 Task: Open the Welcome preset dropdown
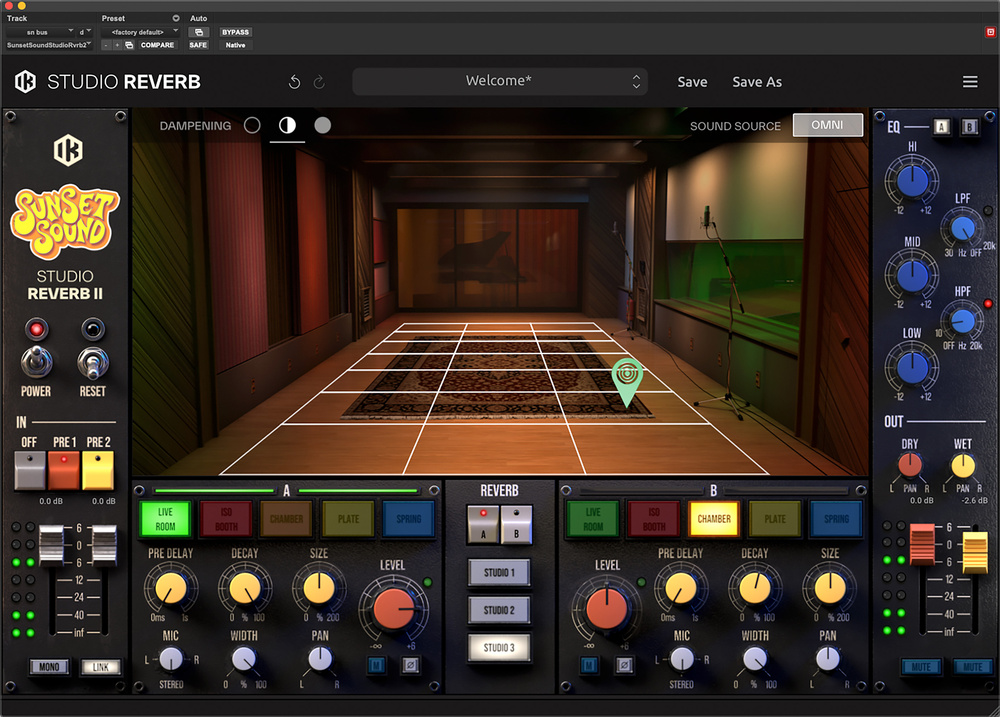pyautogui.click(x=499, y=82)
